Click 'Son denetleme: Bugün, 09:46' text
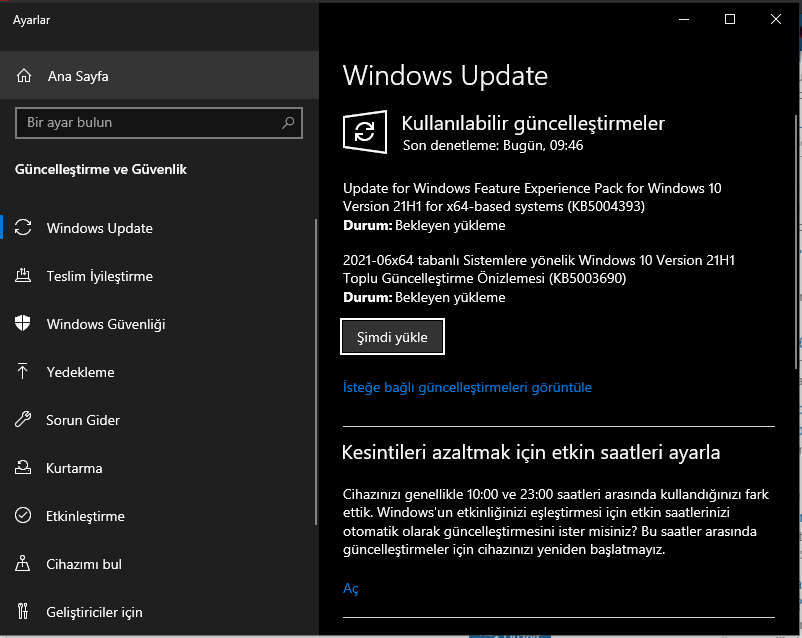Screen dimensions: 802x638 (x=493, y=145)
